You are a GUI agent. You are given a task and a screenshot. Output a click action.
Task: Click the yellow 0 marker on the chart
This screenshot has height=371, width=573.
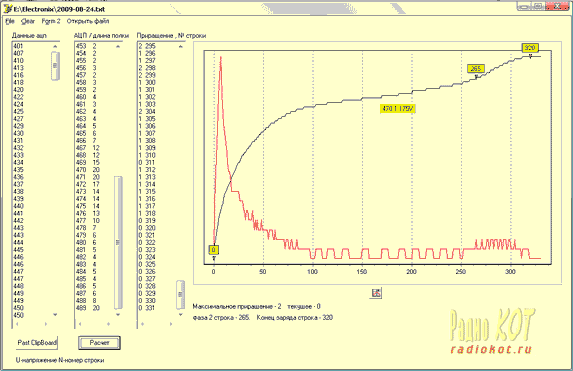pos(213,250)
